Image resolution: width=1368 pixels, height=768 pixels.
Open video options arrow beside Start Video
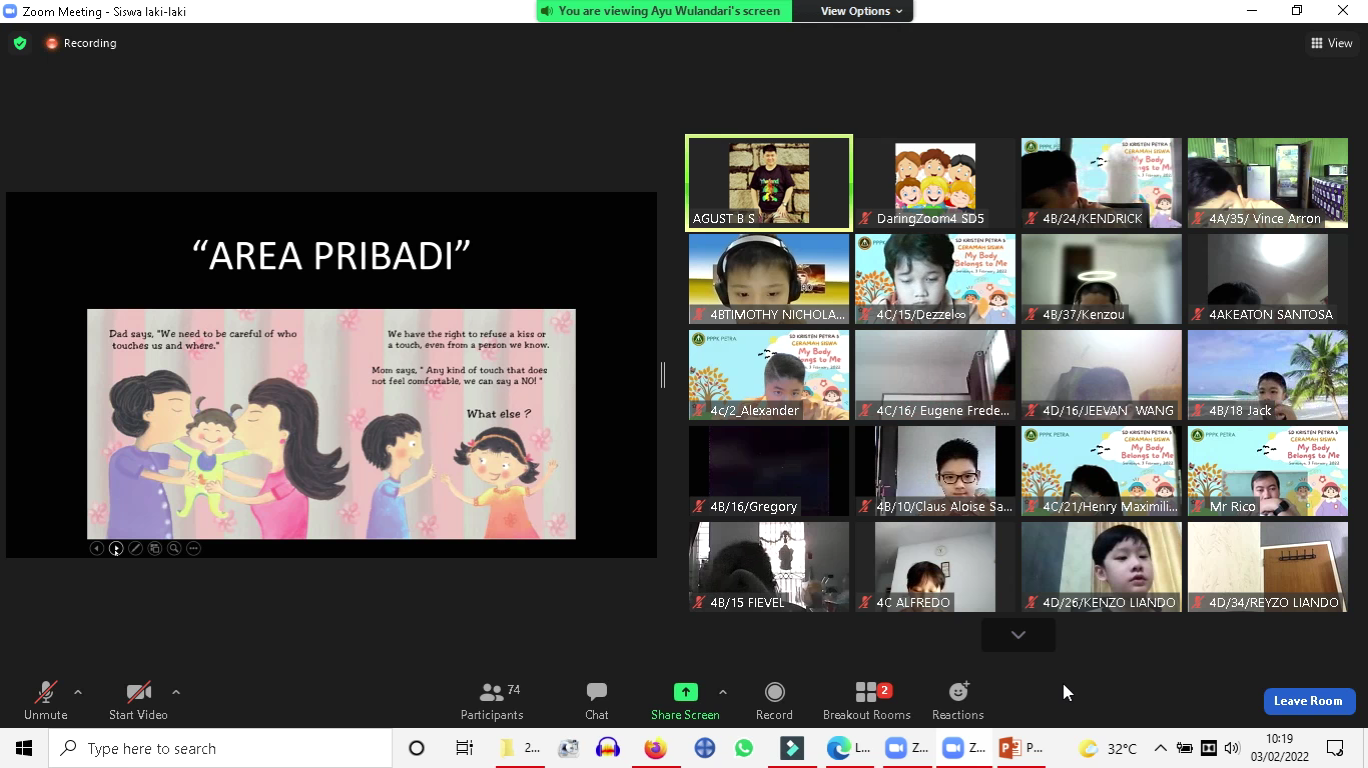tap(176, 692)
